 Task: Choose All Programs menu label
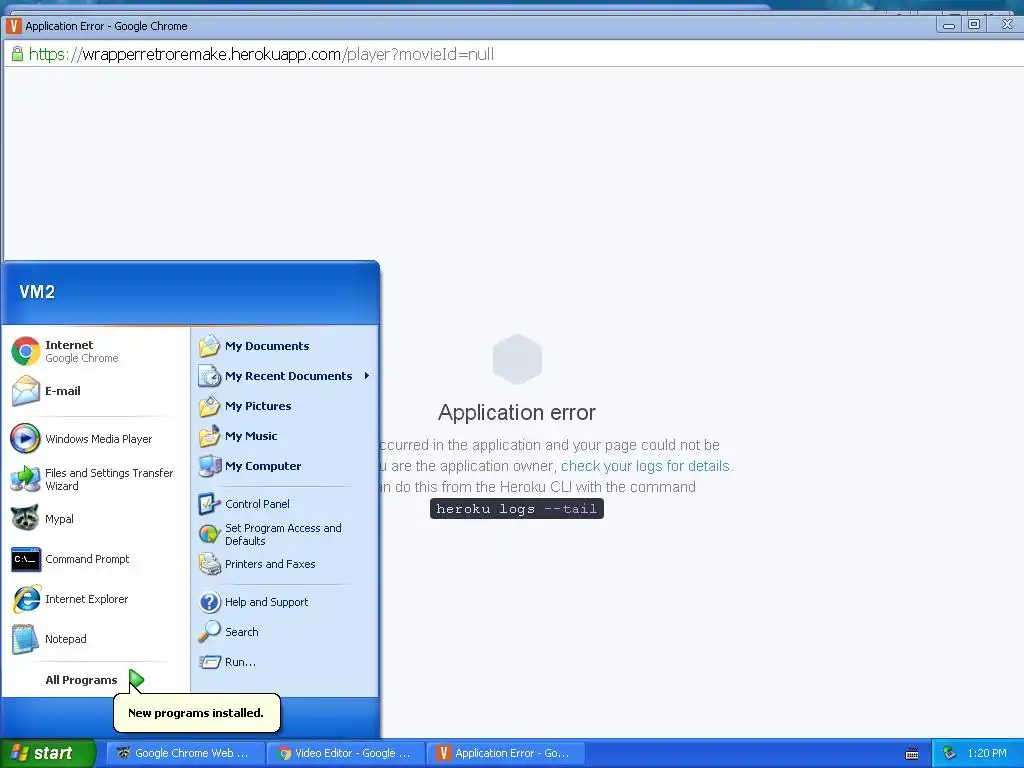tap(82, 680)
